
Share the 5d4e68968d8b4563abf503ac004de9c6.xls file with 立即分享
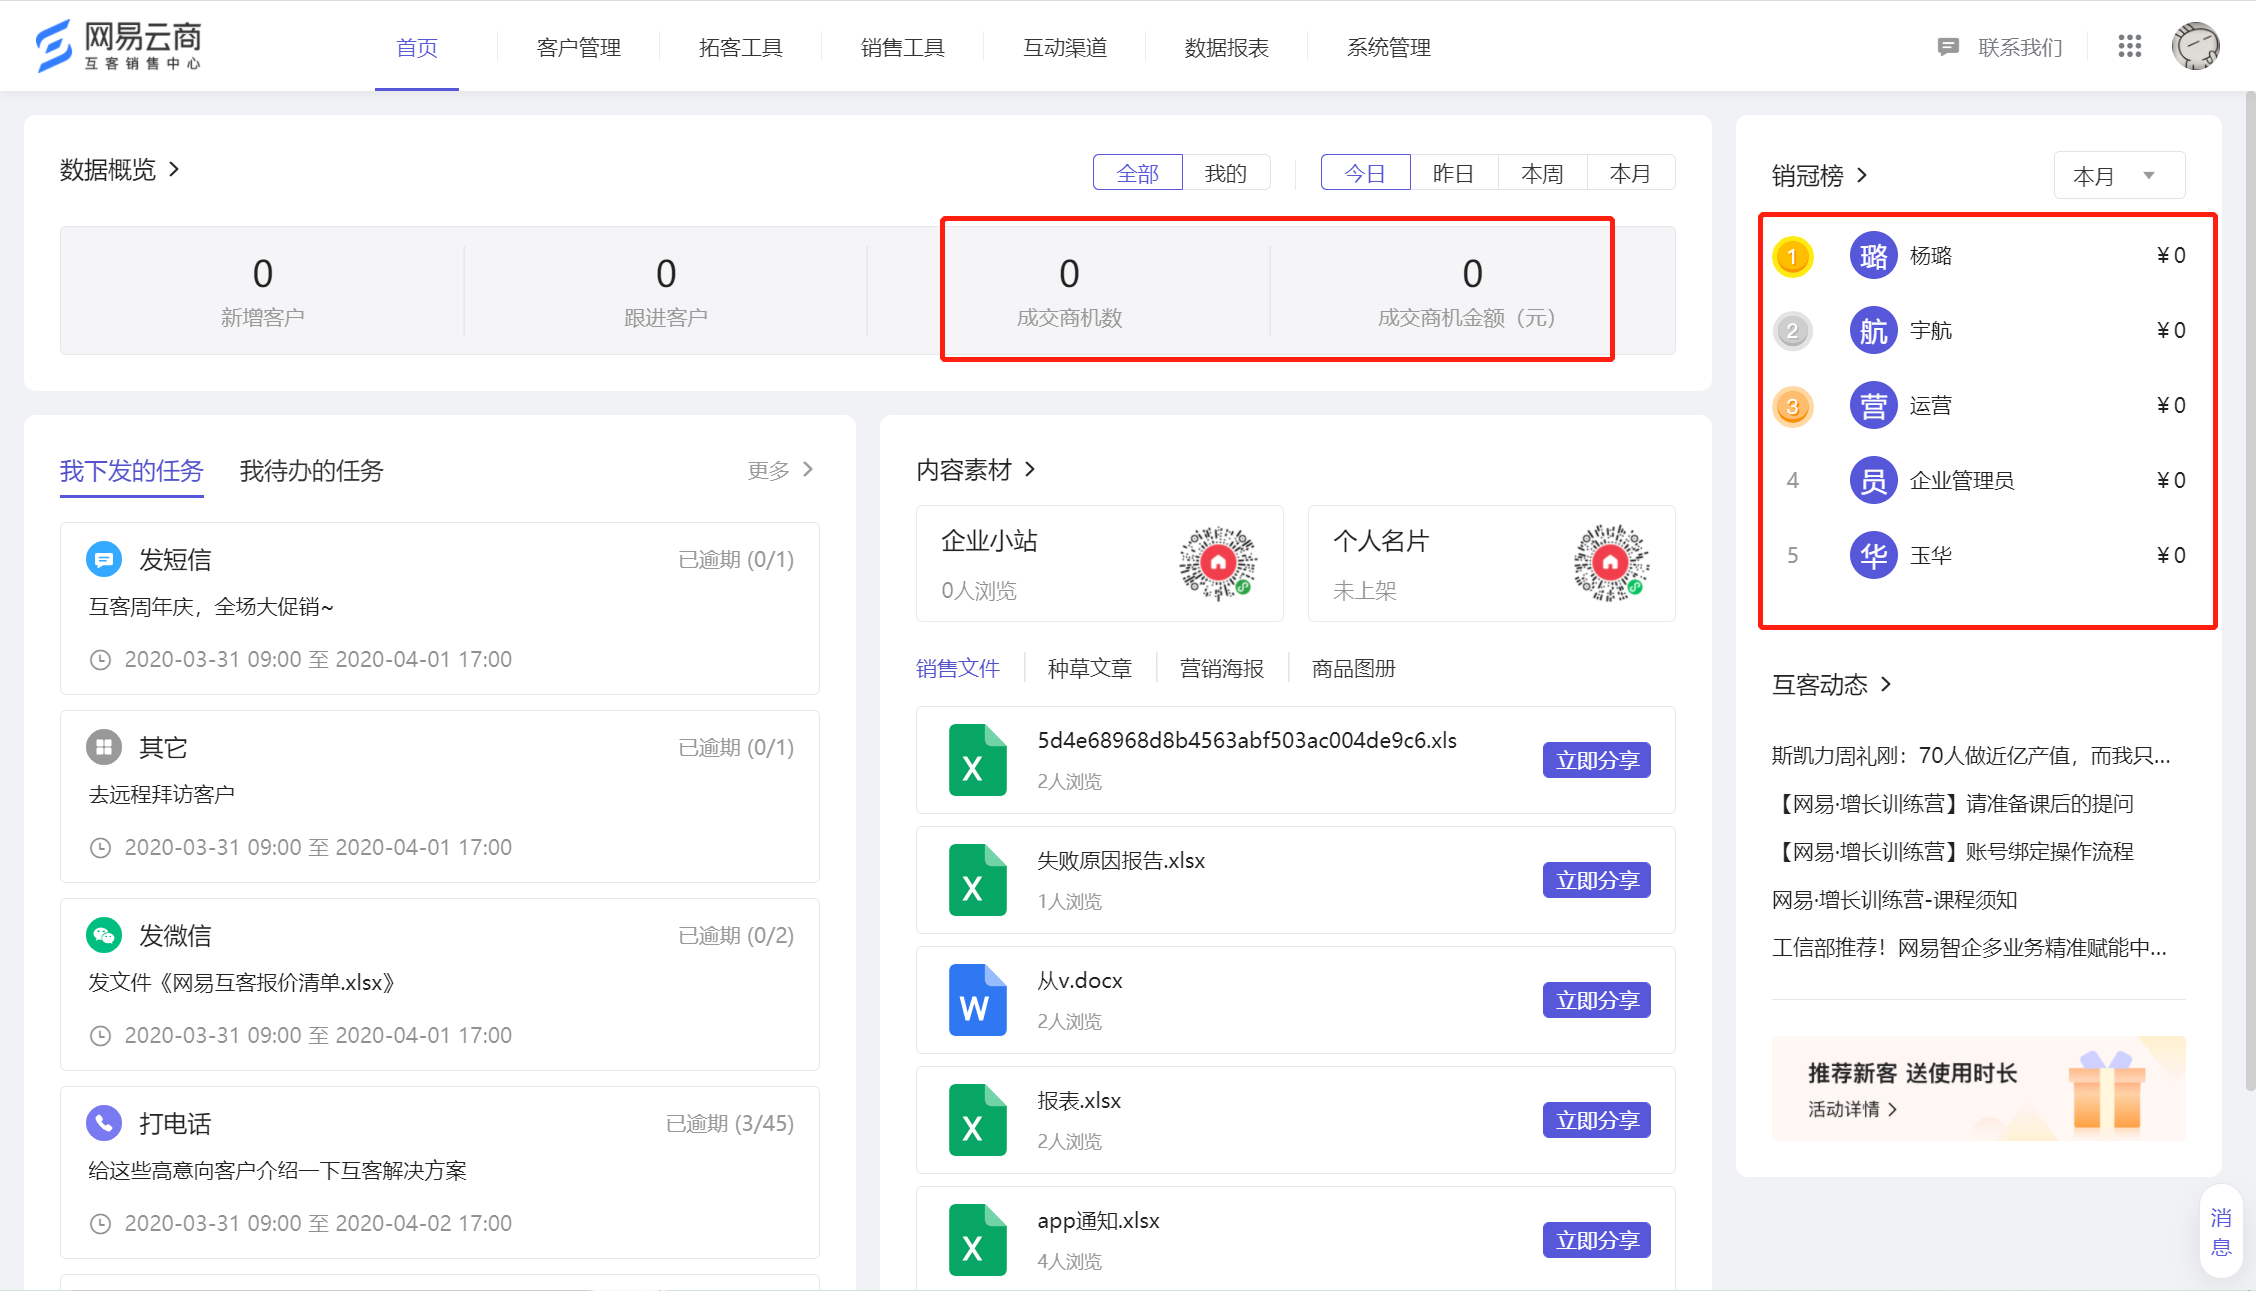coord(1597,760)
